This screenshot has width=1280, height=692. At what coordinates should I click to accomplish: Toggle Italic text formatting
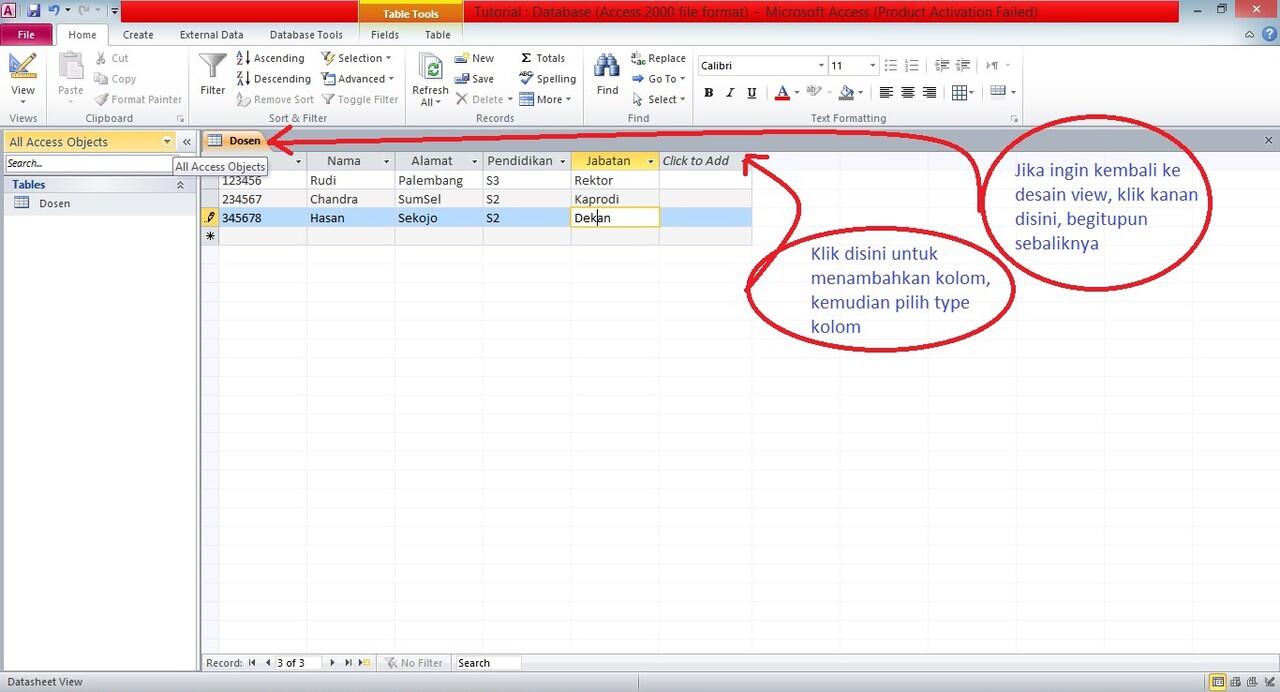tap(730, 93)
